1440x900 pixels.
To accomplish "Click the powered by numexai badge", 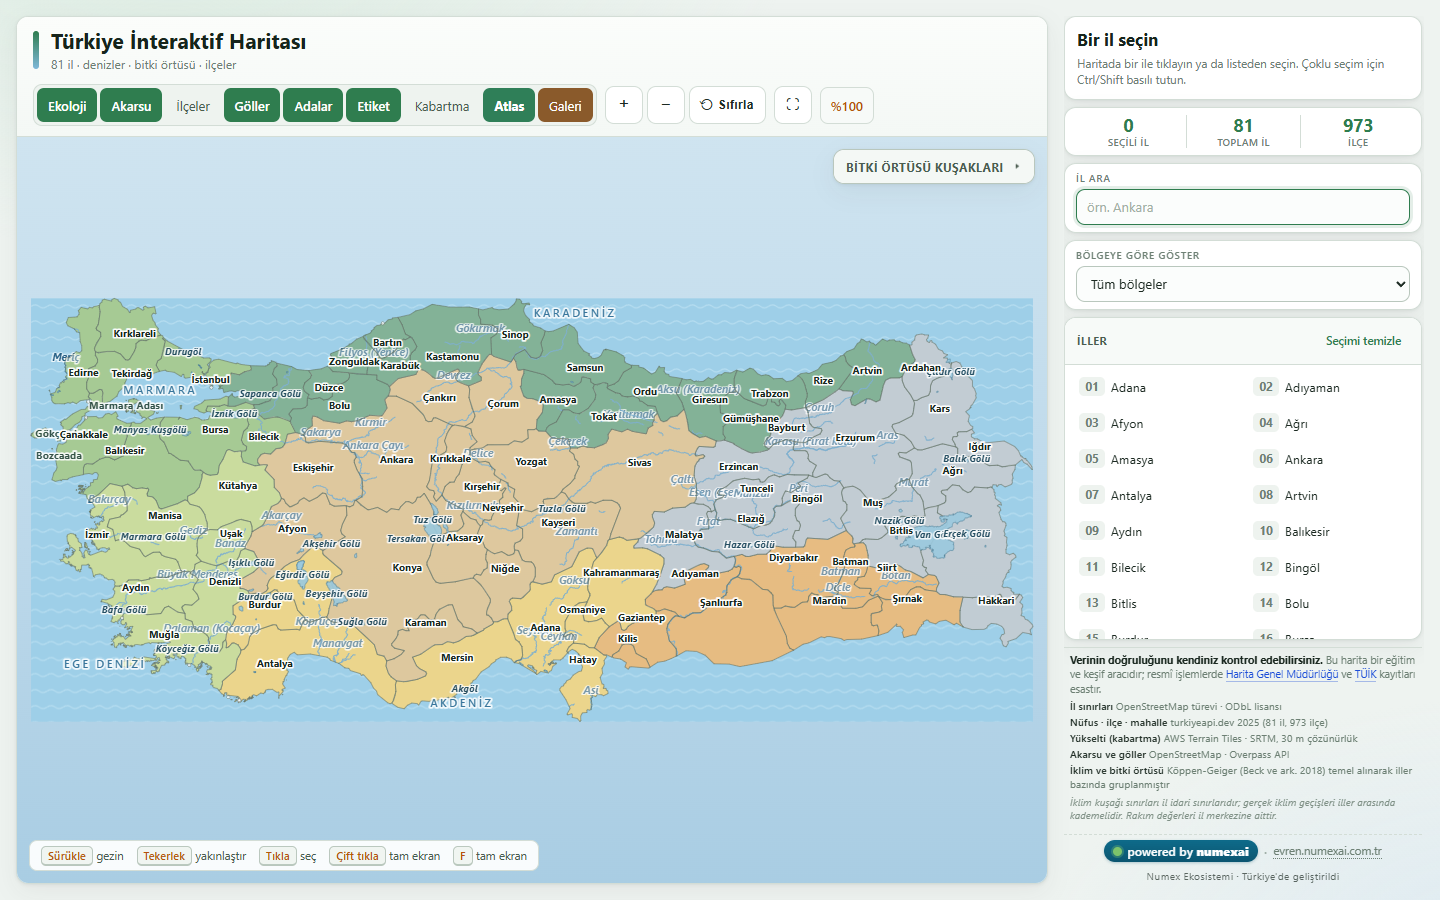I will point(1181,852).
